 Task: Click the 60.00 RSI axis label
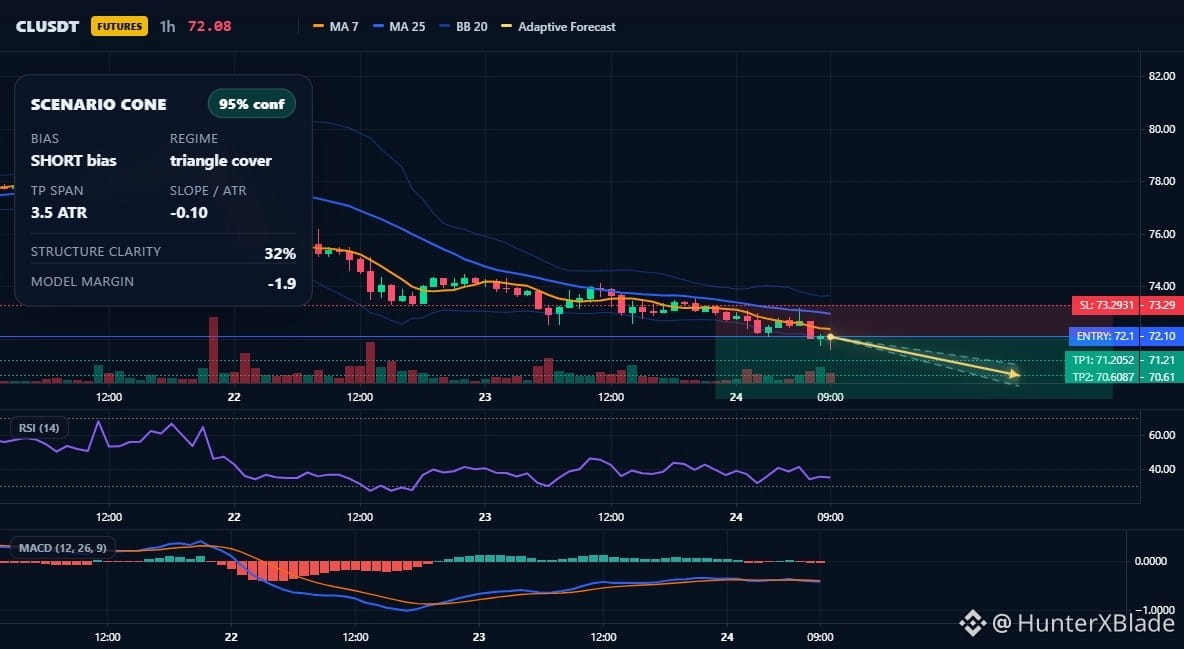1161,434
